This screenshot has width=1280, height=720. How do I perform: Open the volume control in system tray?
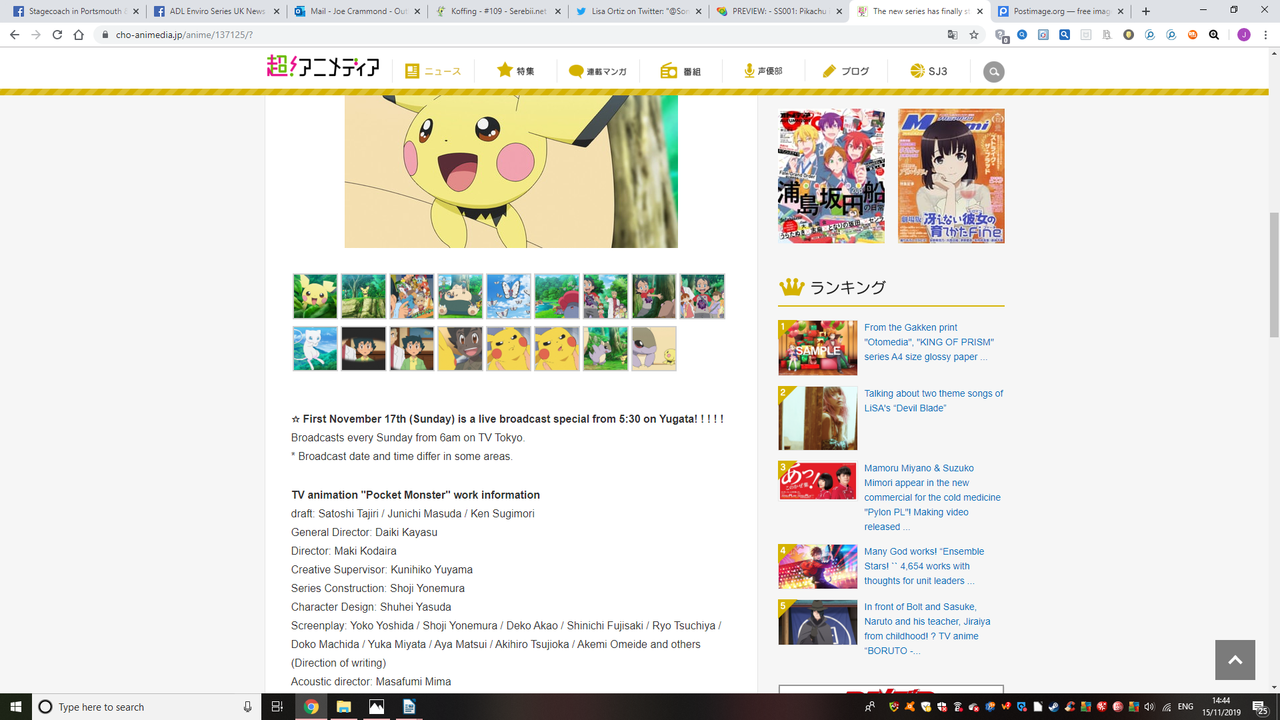(1149, 706)
